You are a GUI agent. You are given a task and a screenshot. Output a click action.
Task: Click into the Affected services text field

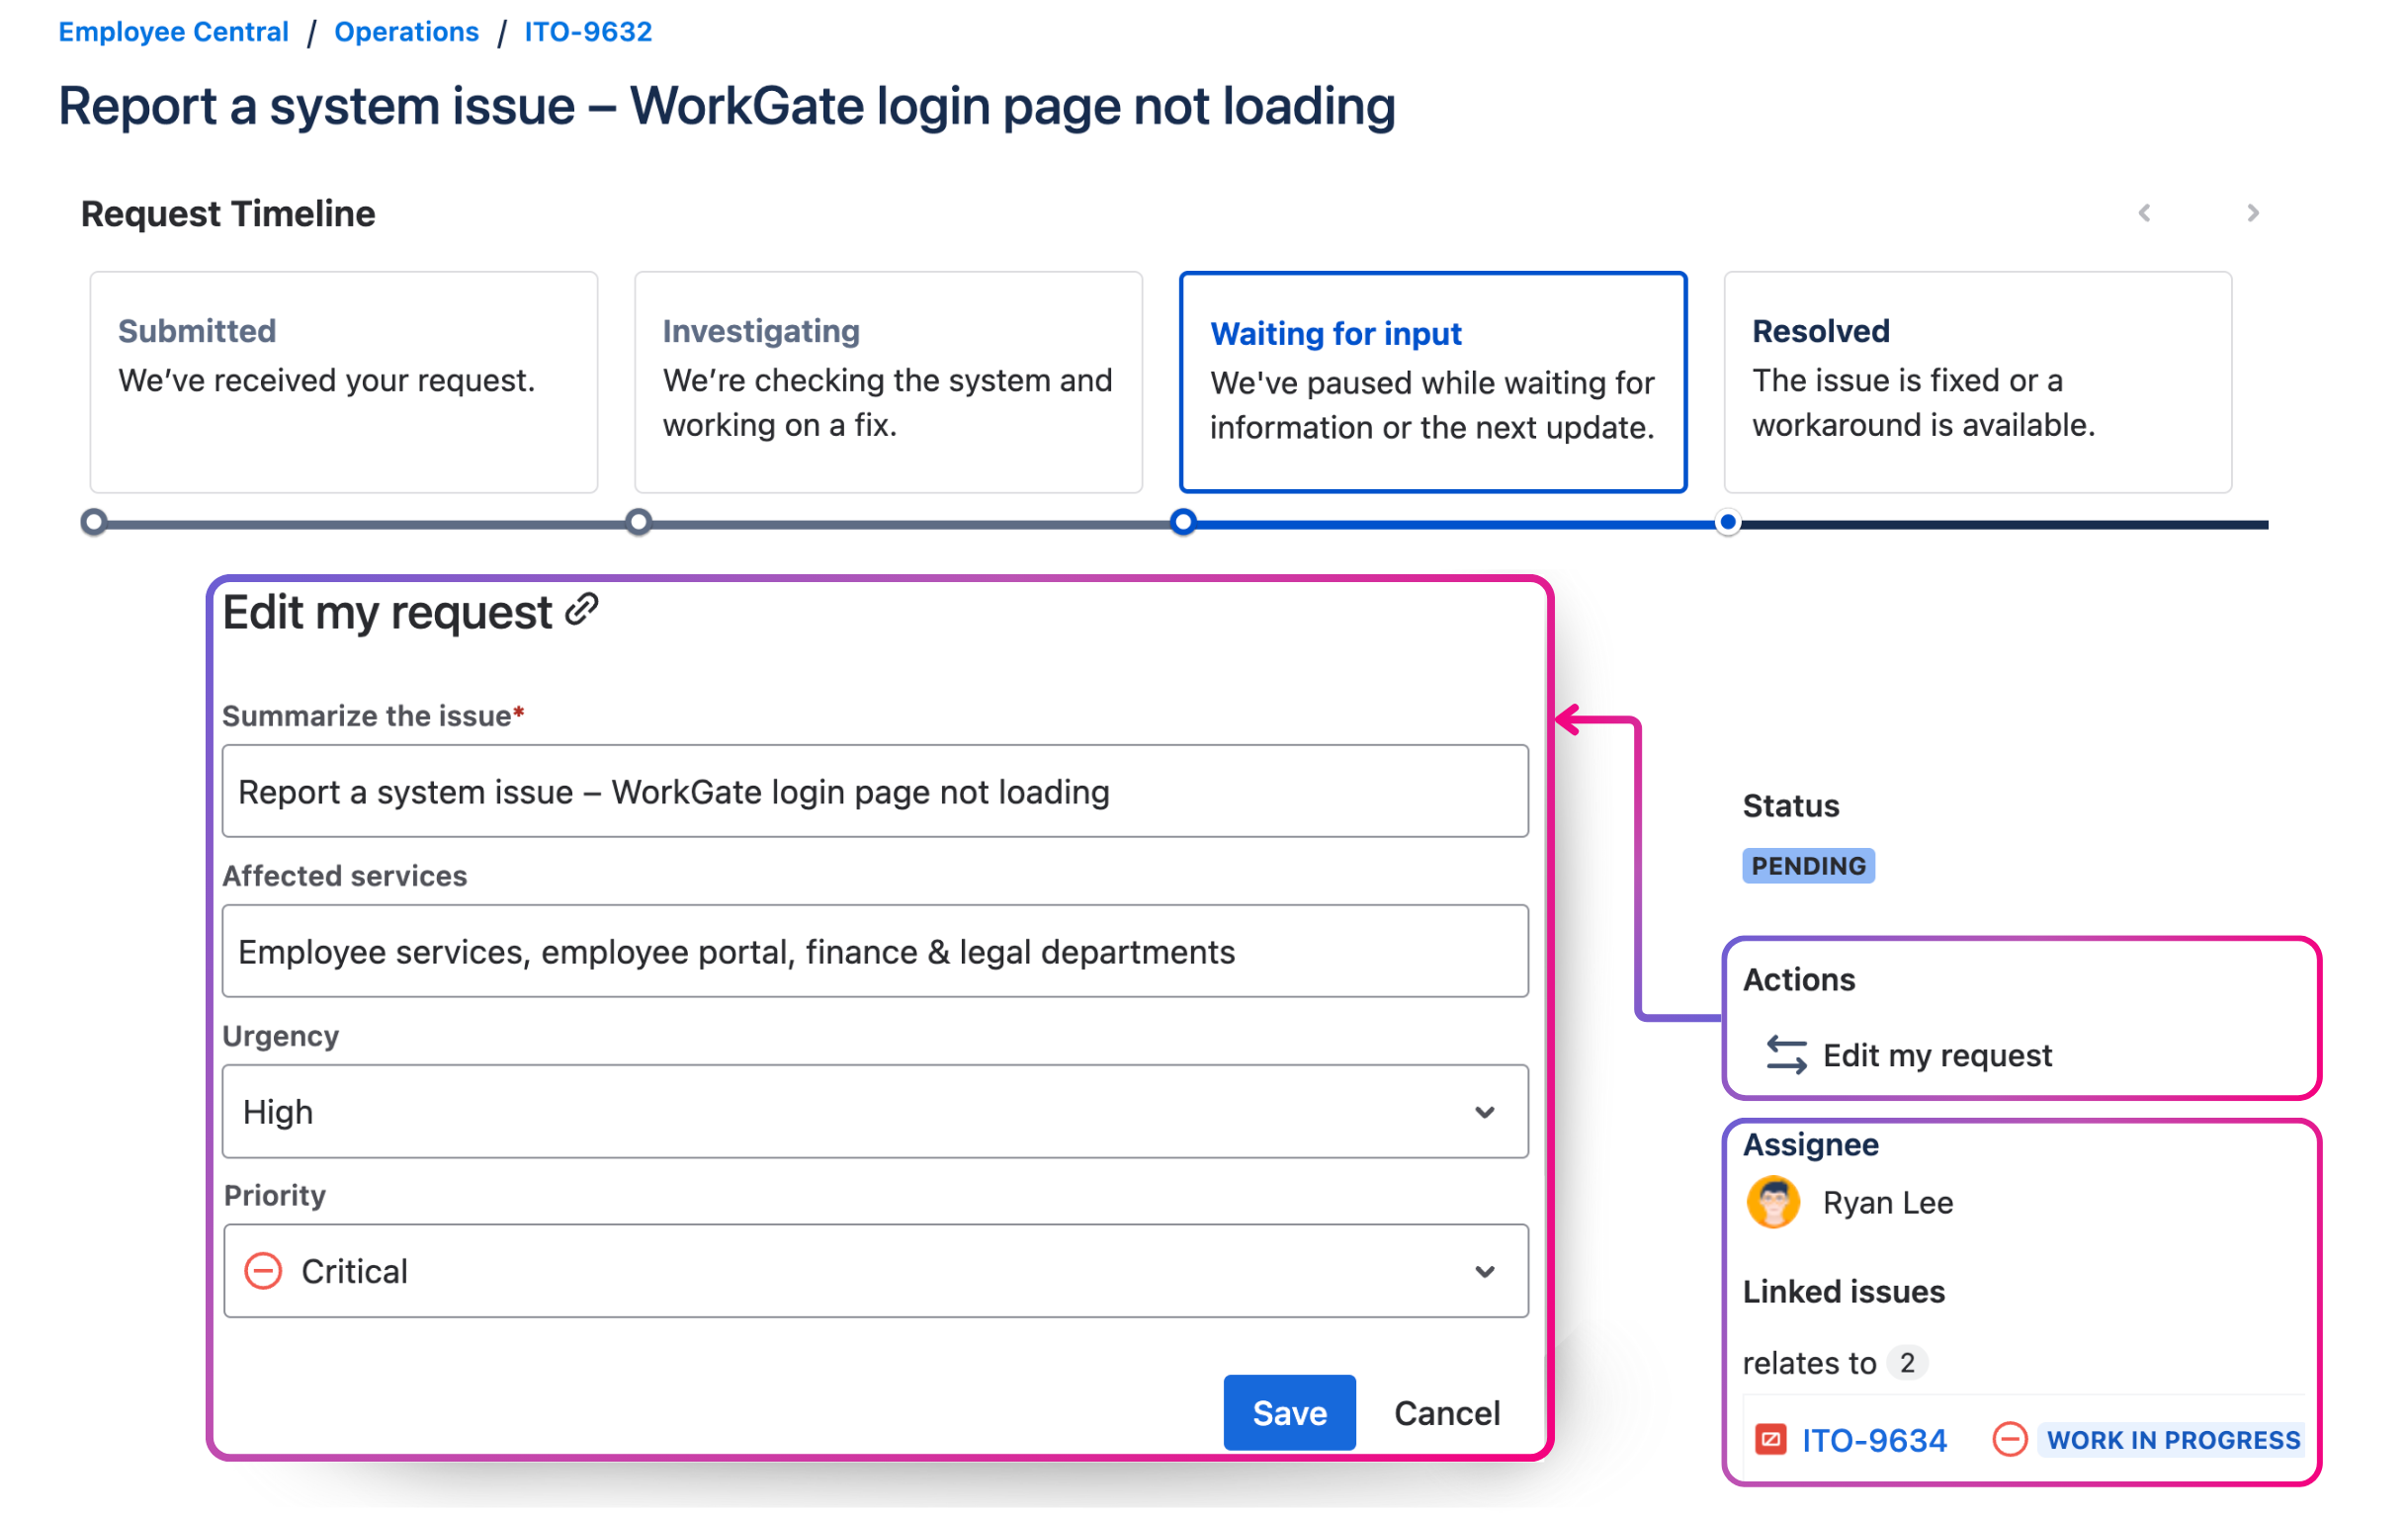(874, 951)
